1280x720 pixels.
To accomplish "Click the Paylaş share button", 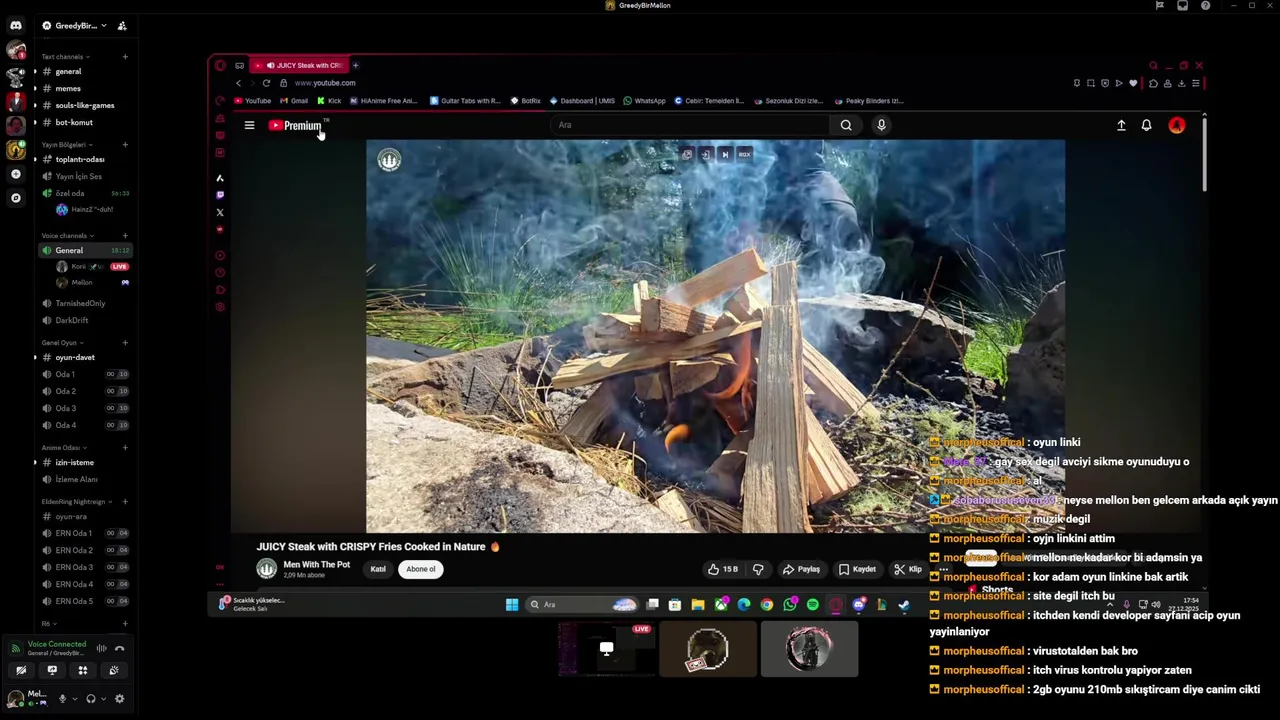I will [x=801, y=569].
